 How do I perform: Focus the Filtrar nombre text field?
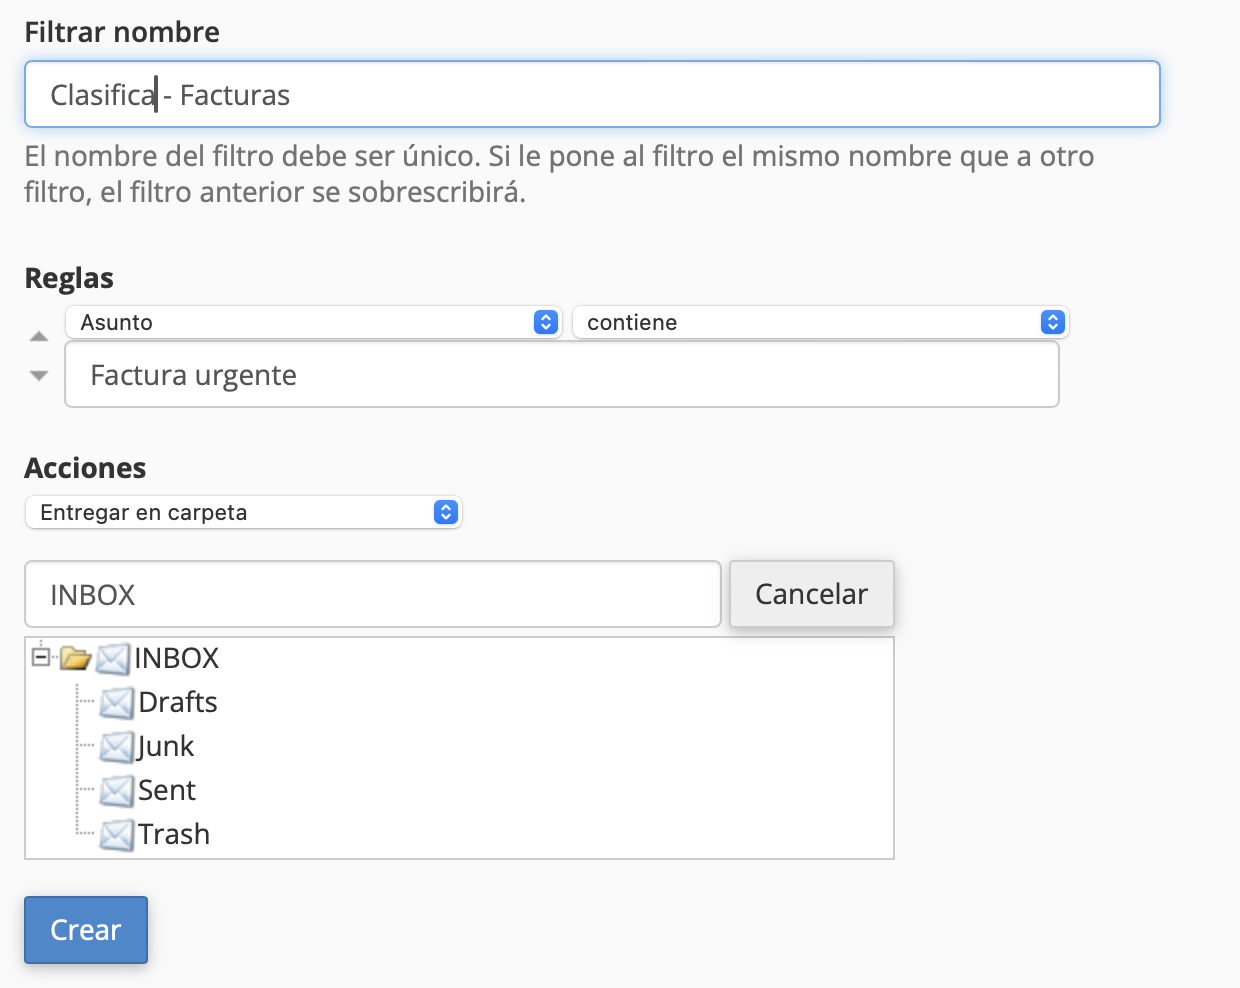pyautogui.click(x=592, y=94)
